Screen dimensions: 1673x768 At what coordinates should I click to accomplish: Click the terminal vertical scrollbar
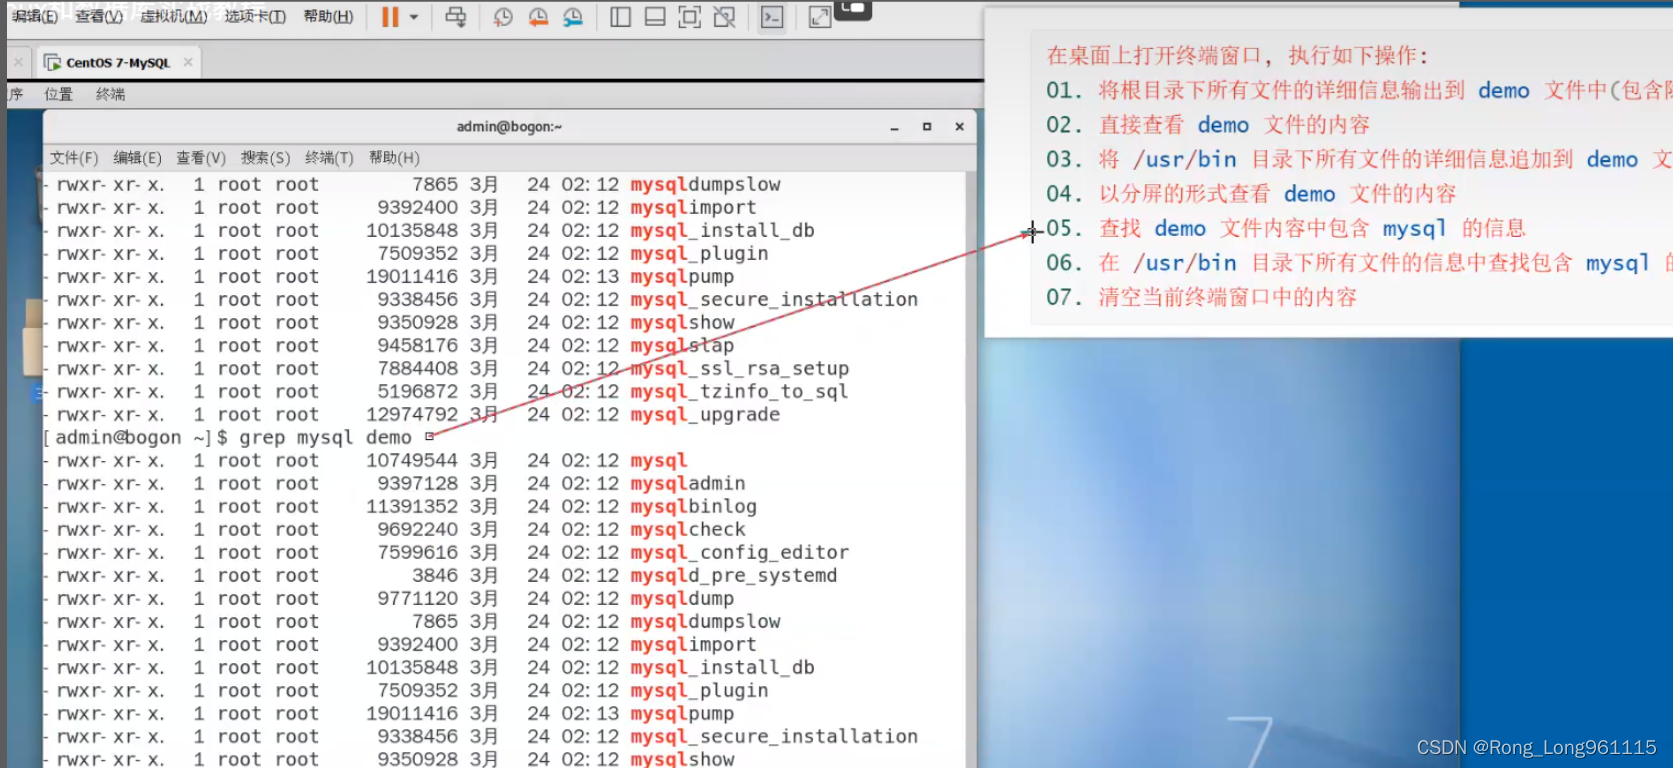point(970,470)
